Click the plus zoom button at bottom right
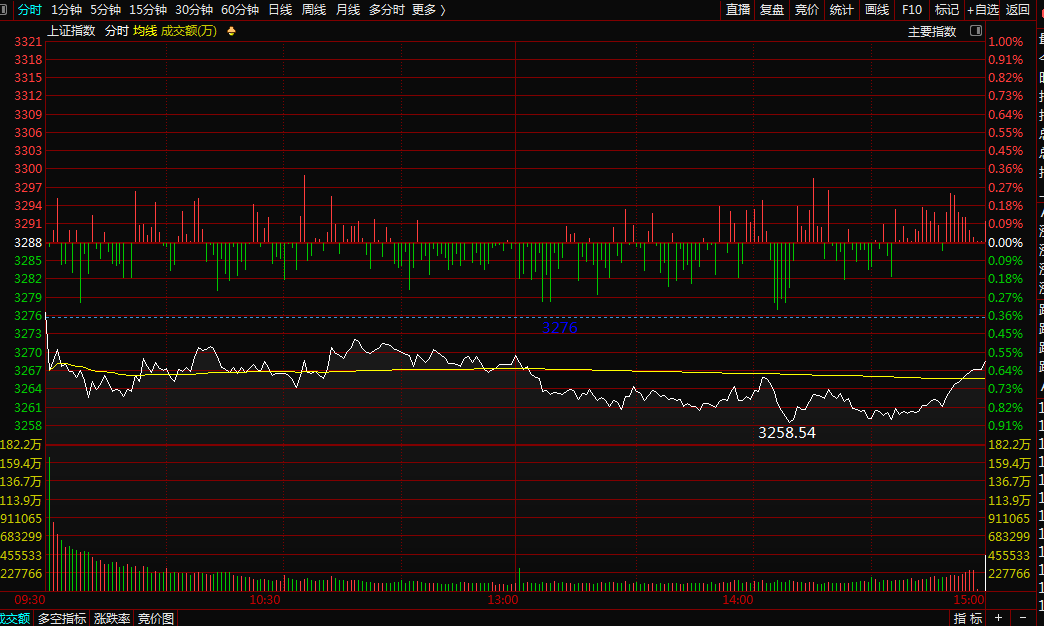Screen dimensions: 1044x626 [x=997, y=618]
